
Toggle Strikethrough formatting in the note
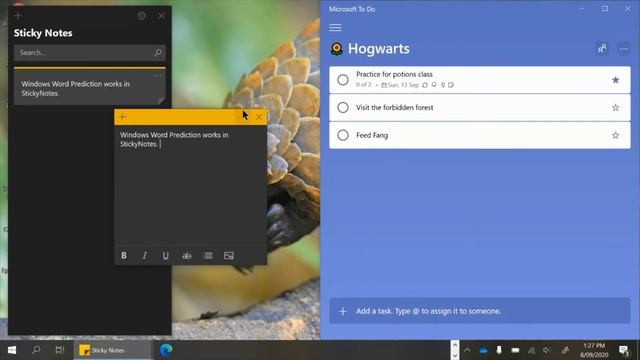187,256
